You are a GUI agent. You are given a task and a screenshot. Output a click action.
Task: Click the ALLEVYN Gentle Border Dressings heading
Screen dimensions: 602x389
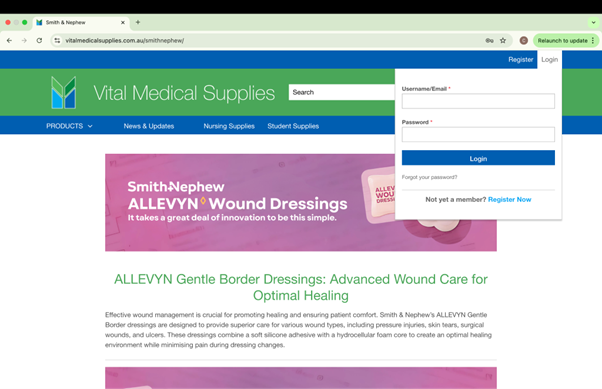(301, 287)
